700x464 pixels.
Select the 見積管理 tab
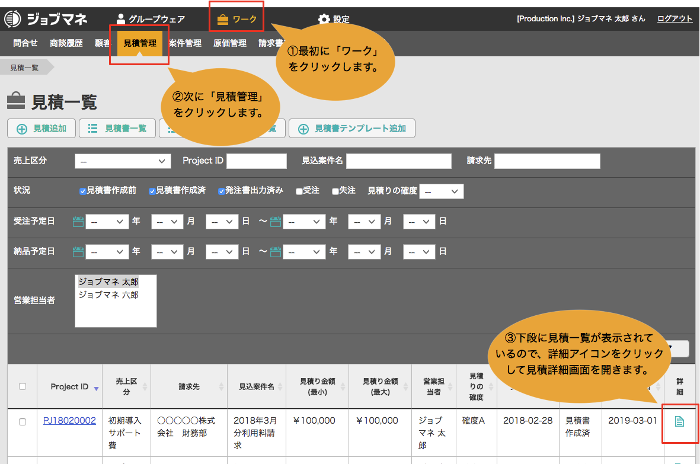(x=140, y=43)
